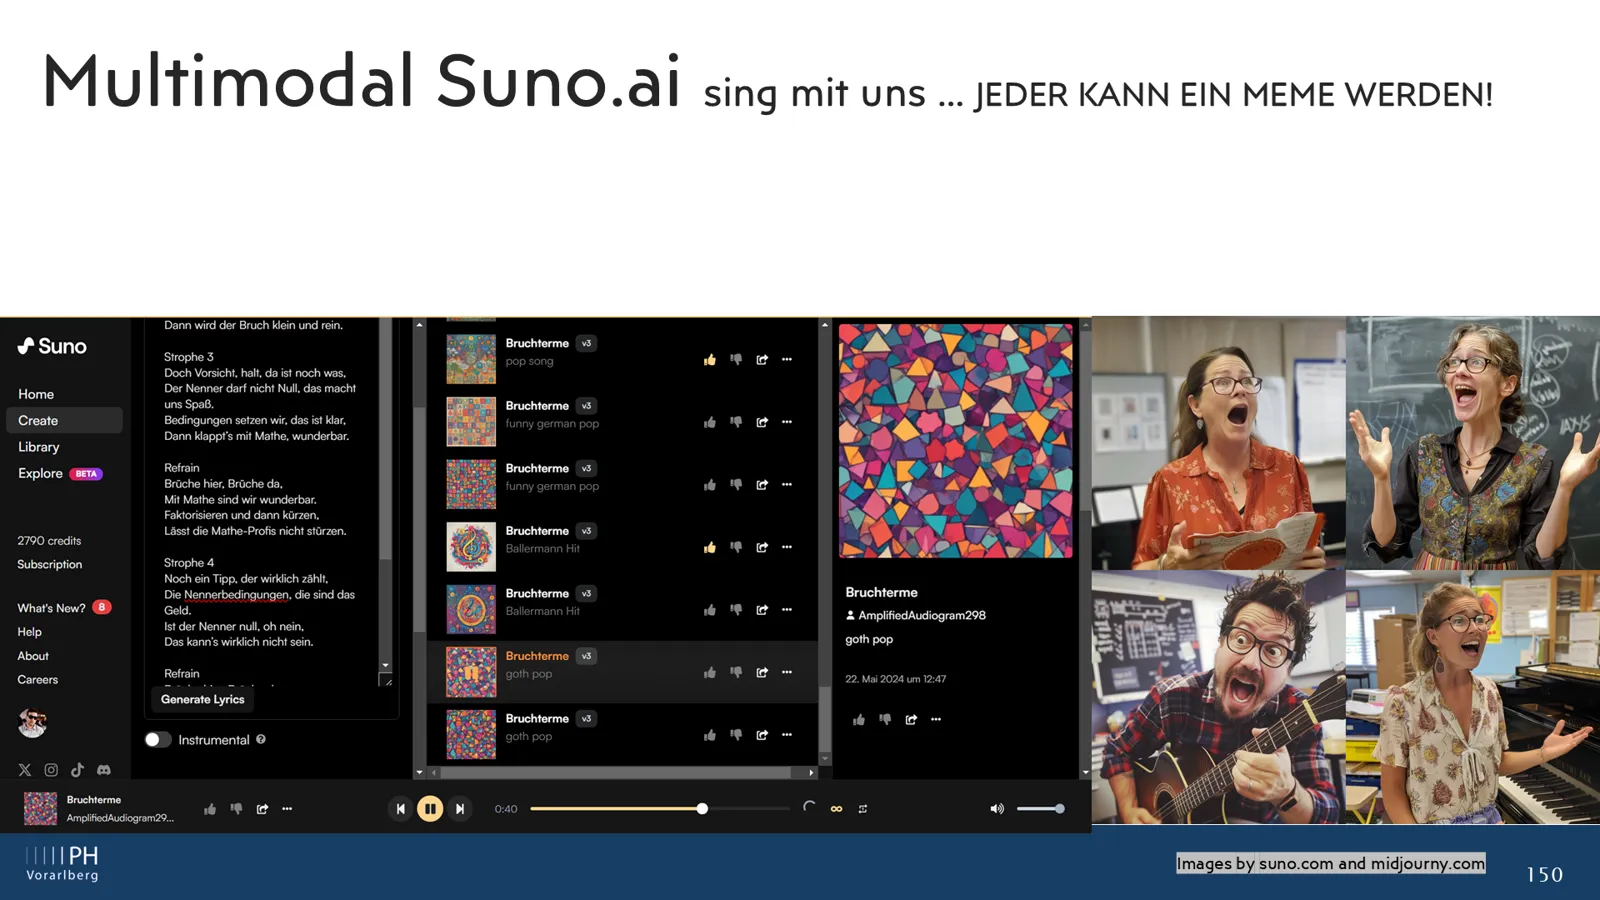Pause the playing goth pop thumbnail
This screenshot has height=900, width=1600.
point(471,672)
